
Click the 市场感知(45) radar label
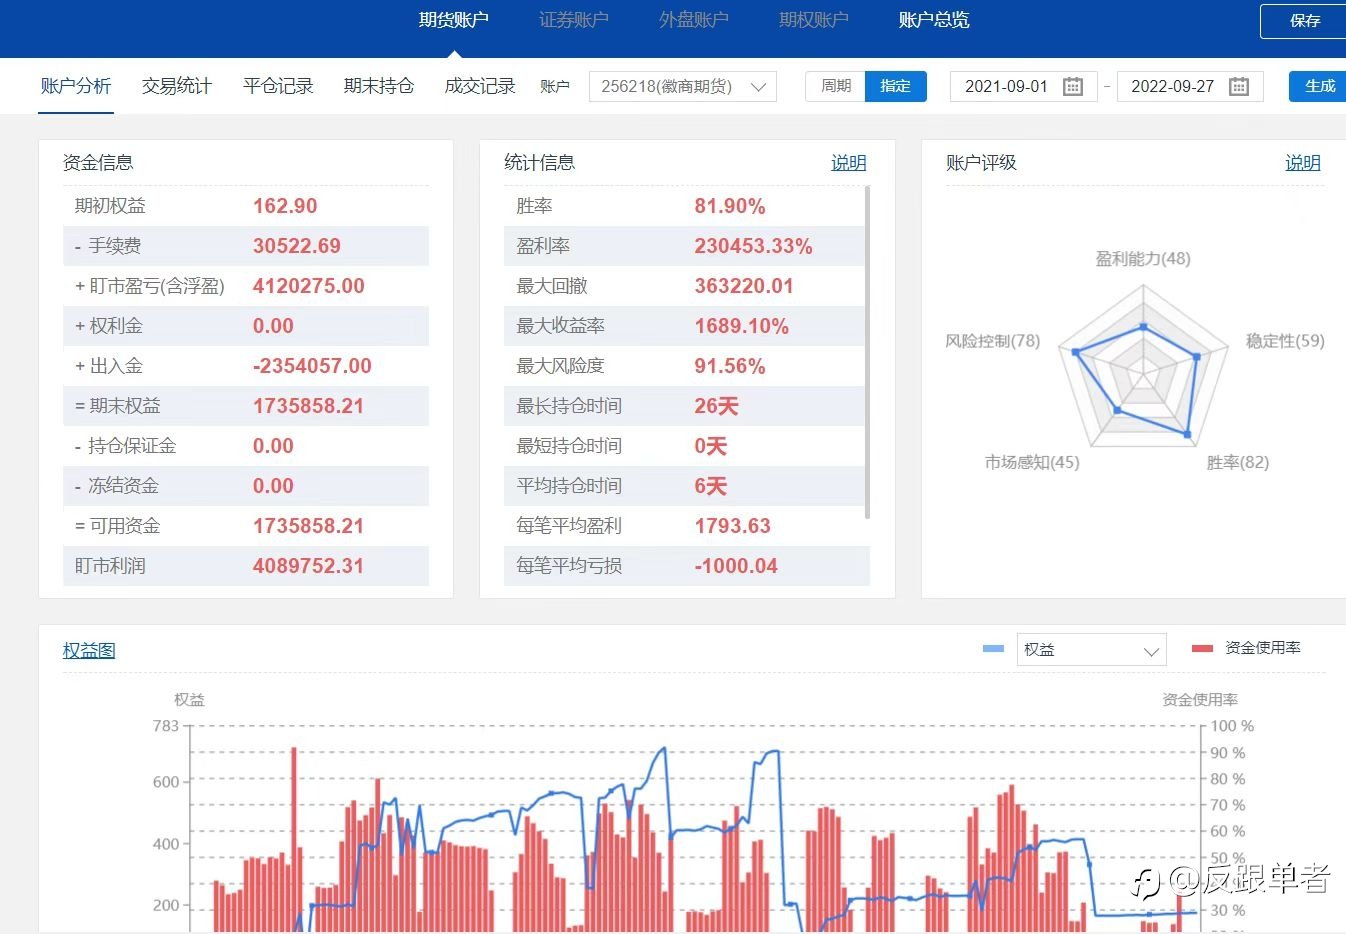[1032, 462]
